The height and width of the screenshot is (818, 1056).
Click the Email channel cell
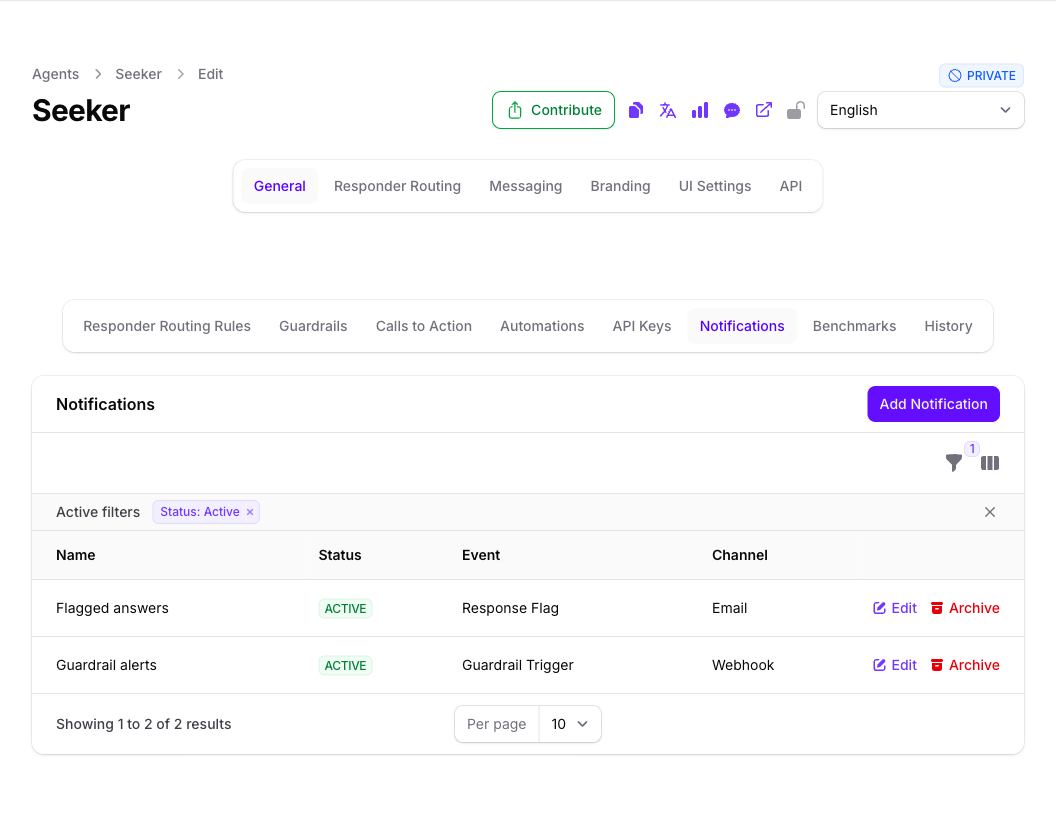coord(729,609)
